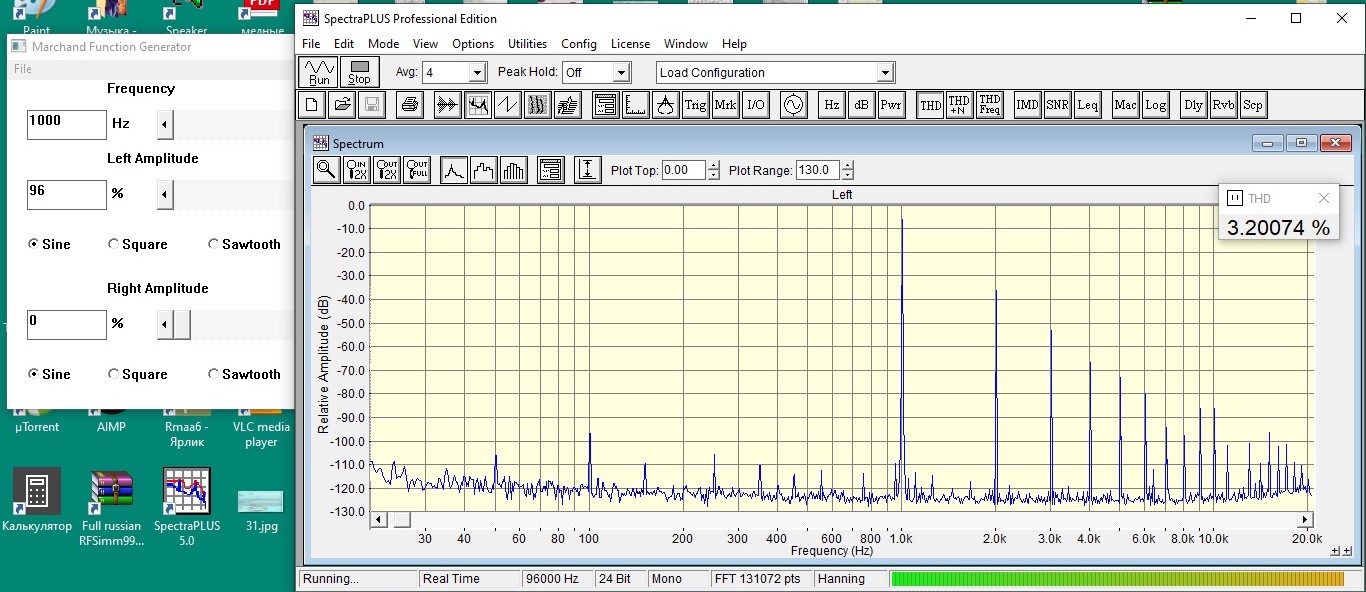Click the Log toolbar button
This screenshot has width=1366, height=592.
(1155, 105)
